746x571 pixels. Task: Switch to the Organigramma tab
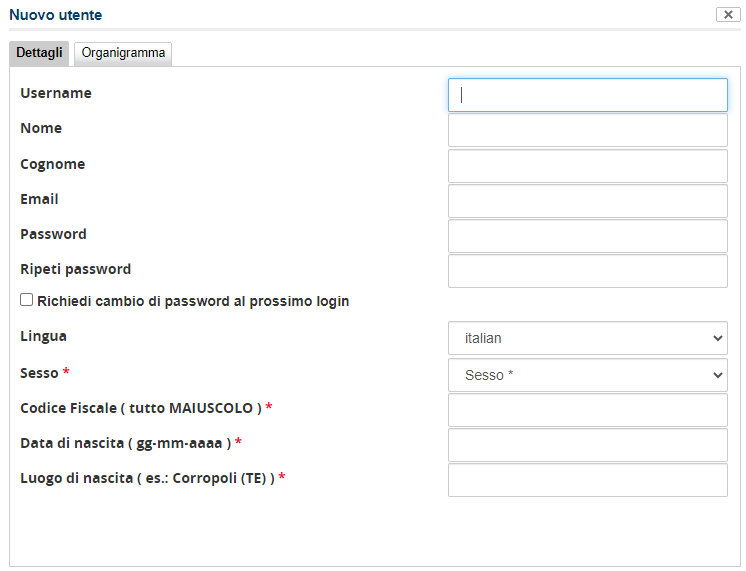123,53
